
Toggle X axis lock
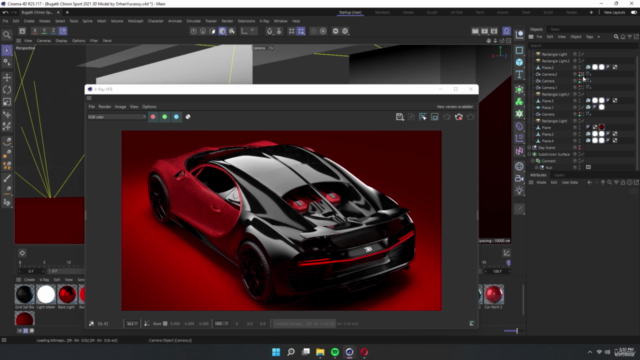(35, 31)
